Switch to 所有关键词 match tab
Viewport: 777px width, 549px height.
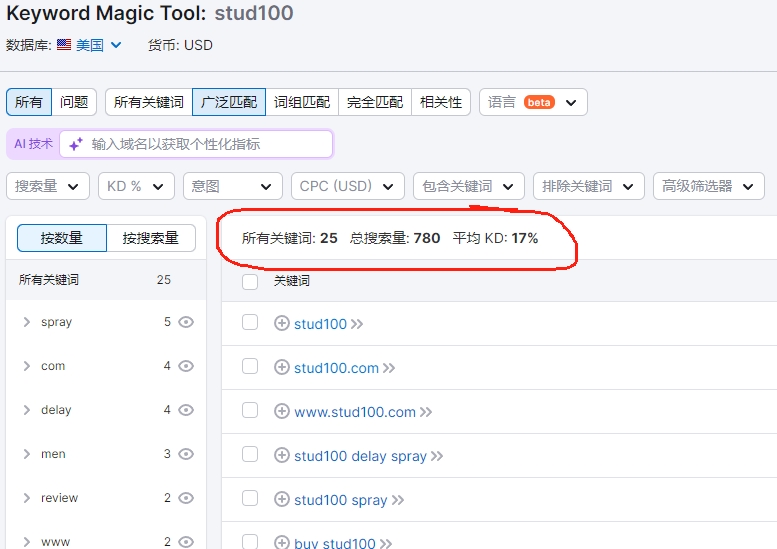[149, 102]
